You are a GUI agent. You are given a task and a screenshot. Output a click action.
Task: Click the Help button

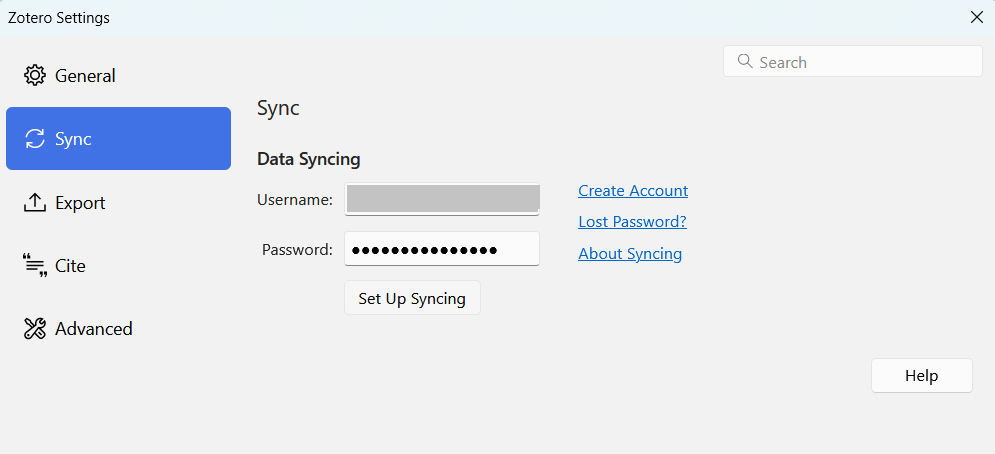coord(921,376)
